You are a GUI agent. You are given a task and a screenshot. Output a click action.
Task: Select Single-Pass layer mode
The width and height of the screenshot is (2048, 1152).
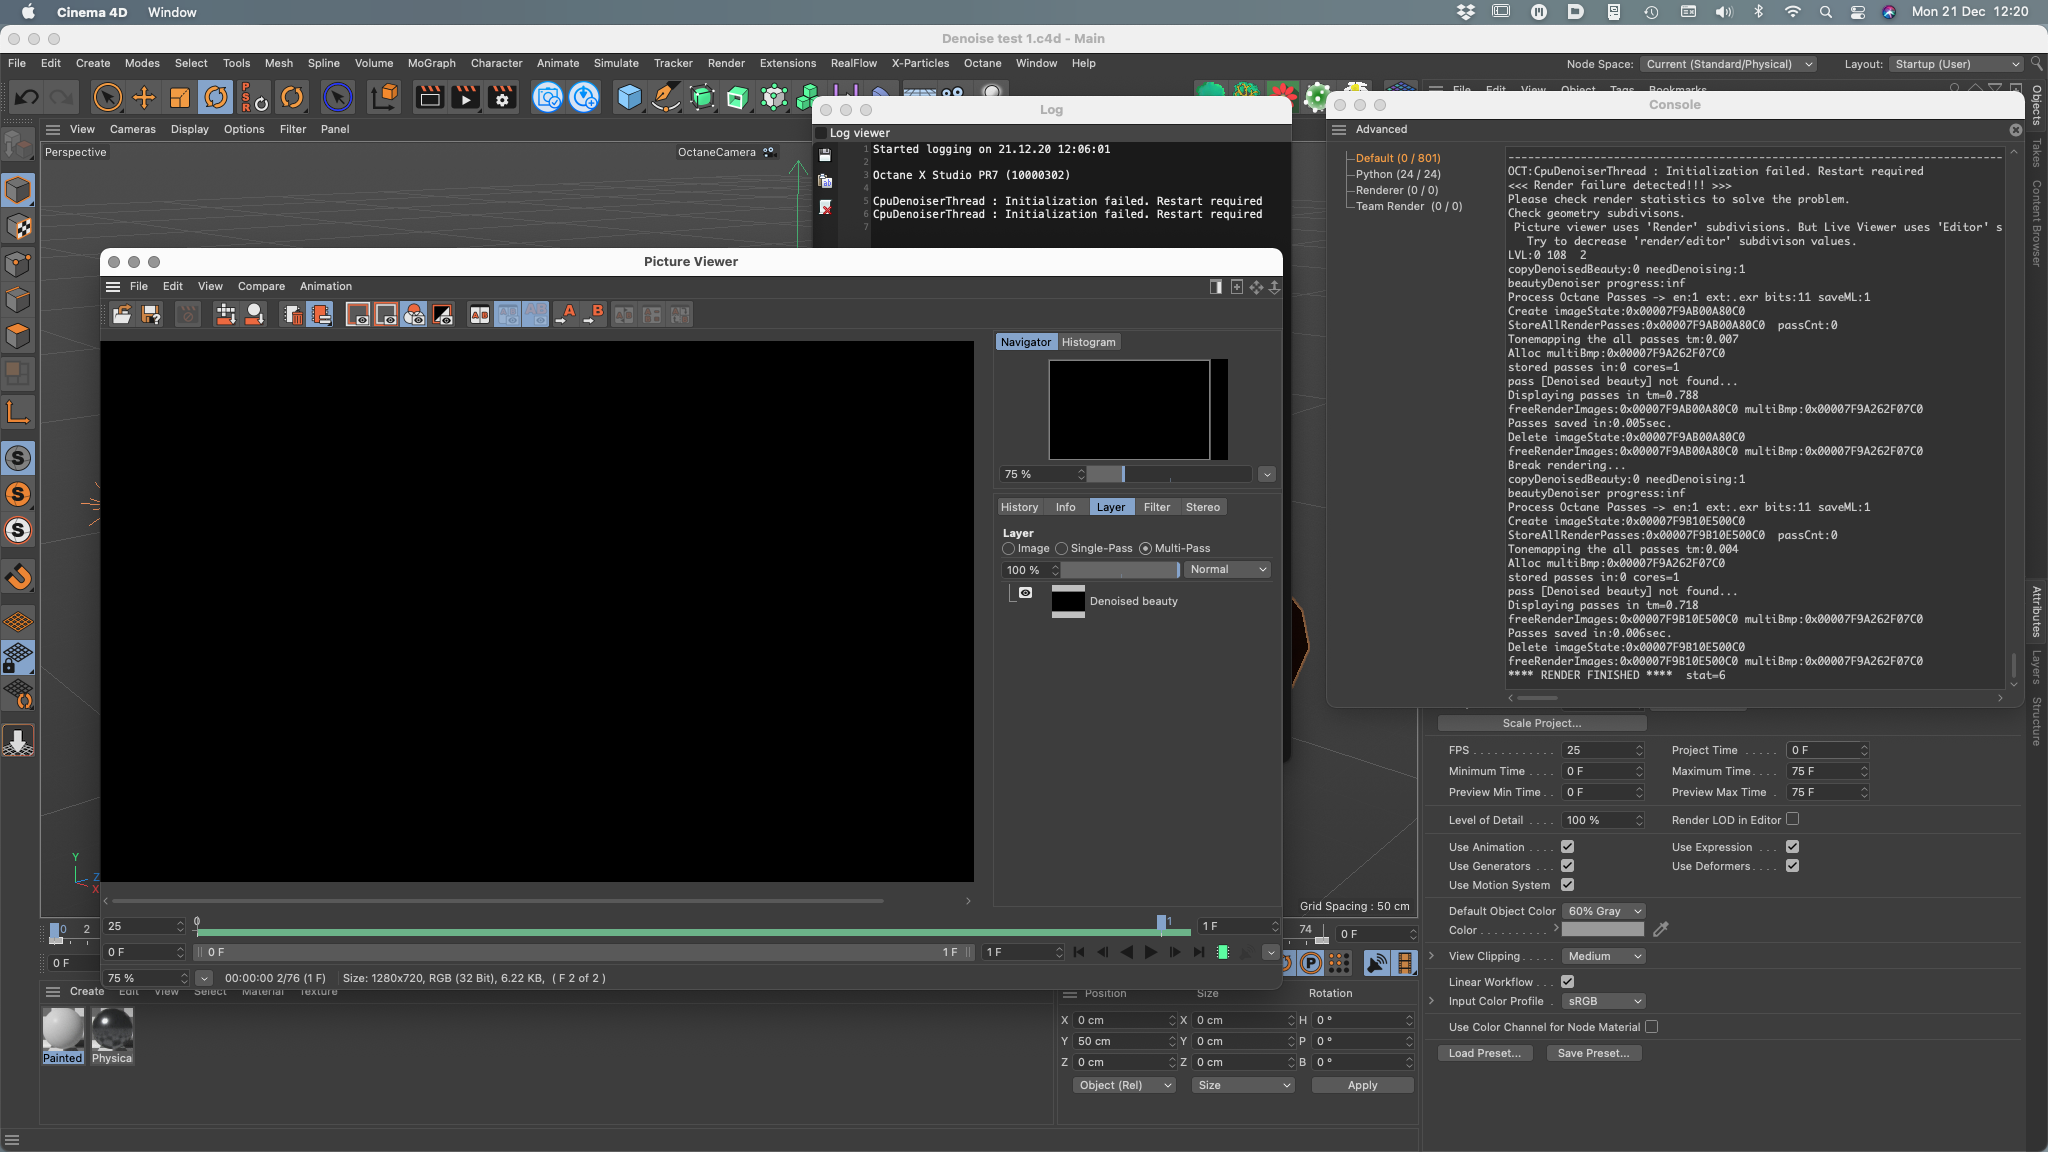1062,549
